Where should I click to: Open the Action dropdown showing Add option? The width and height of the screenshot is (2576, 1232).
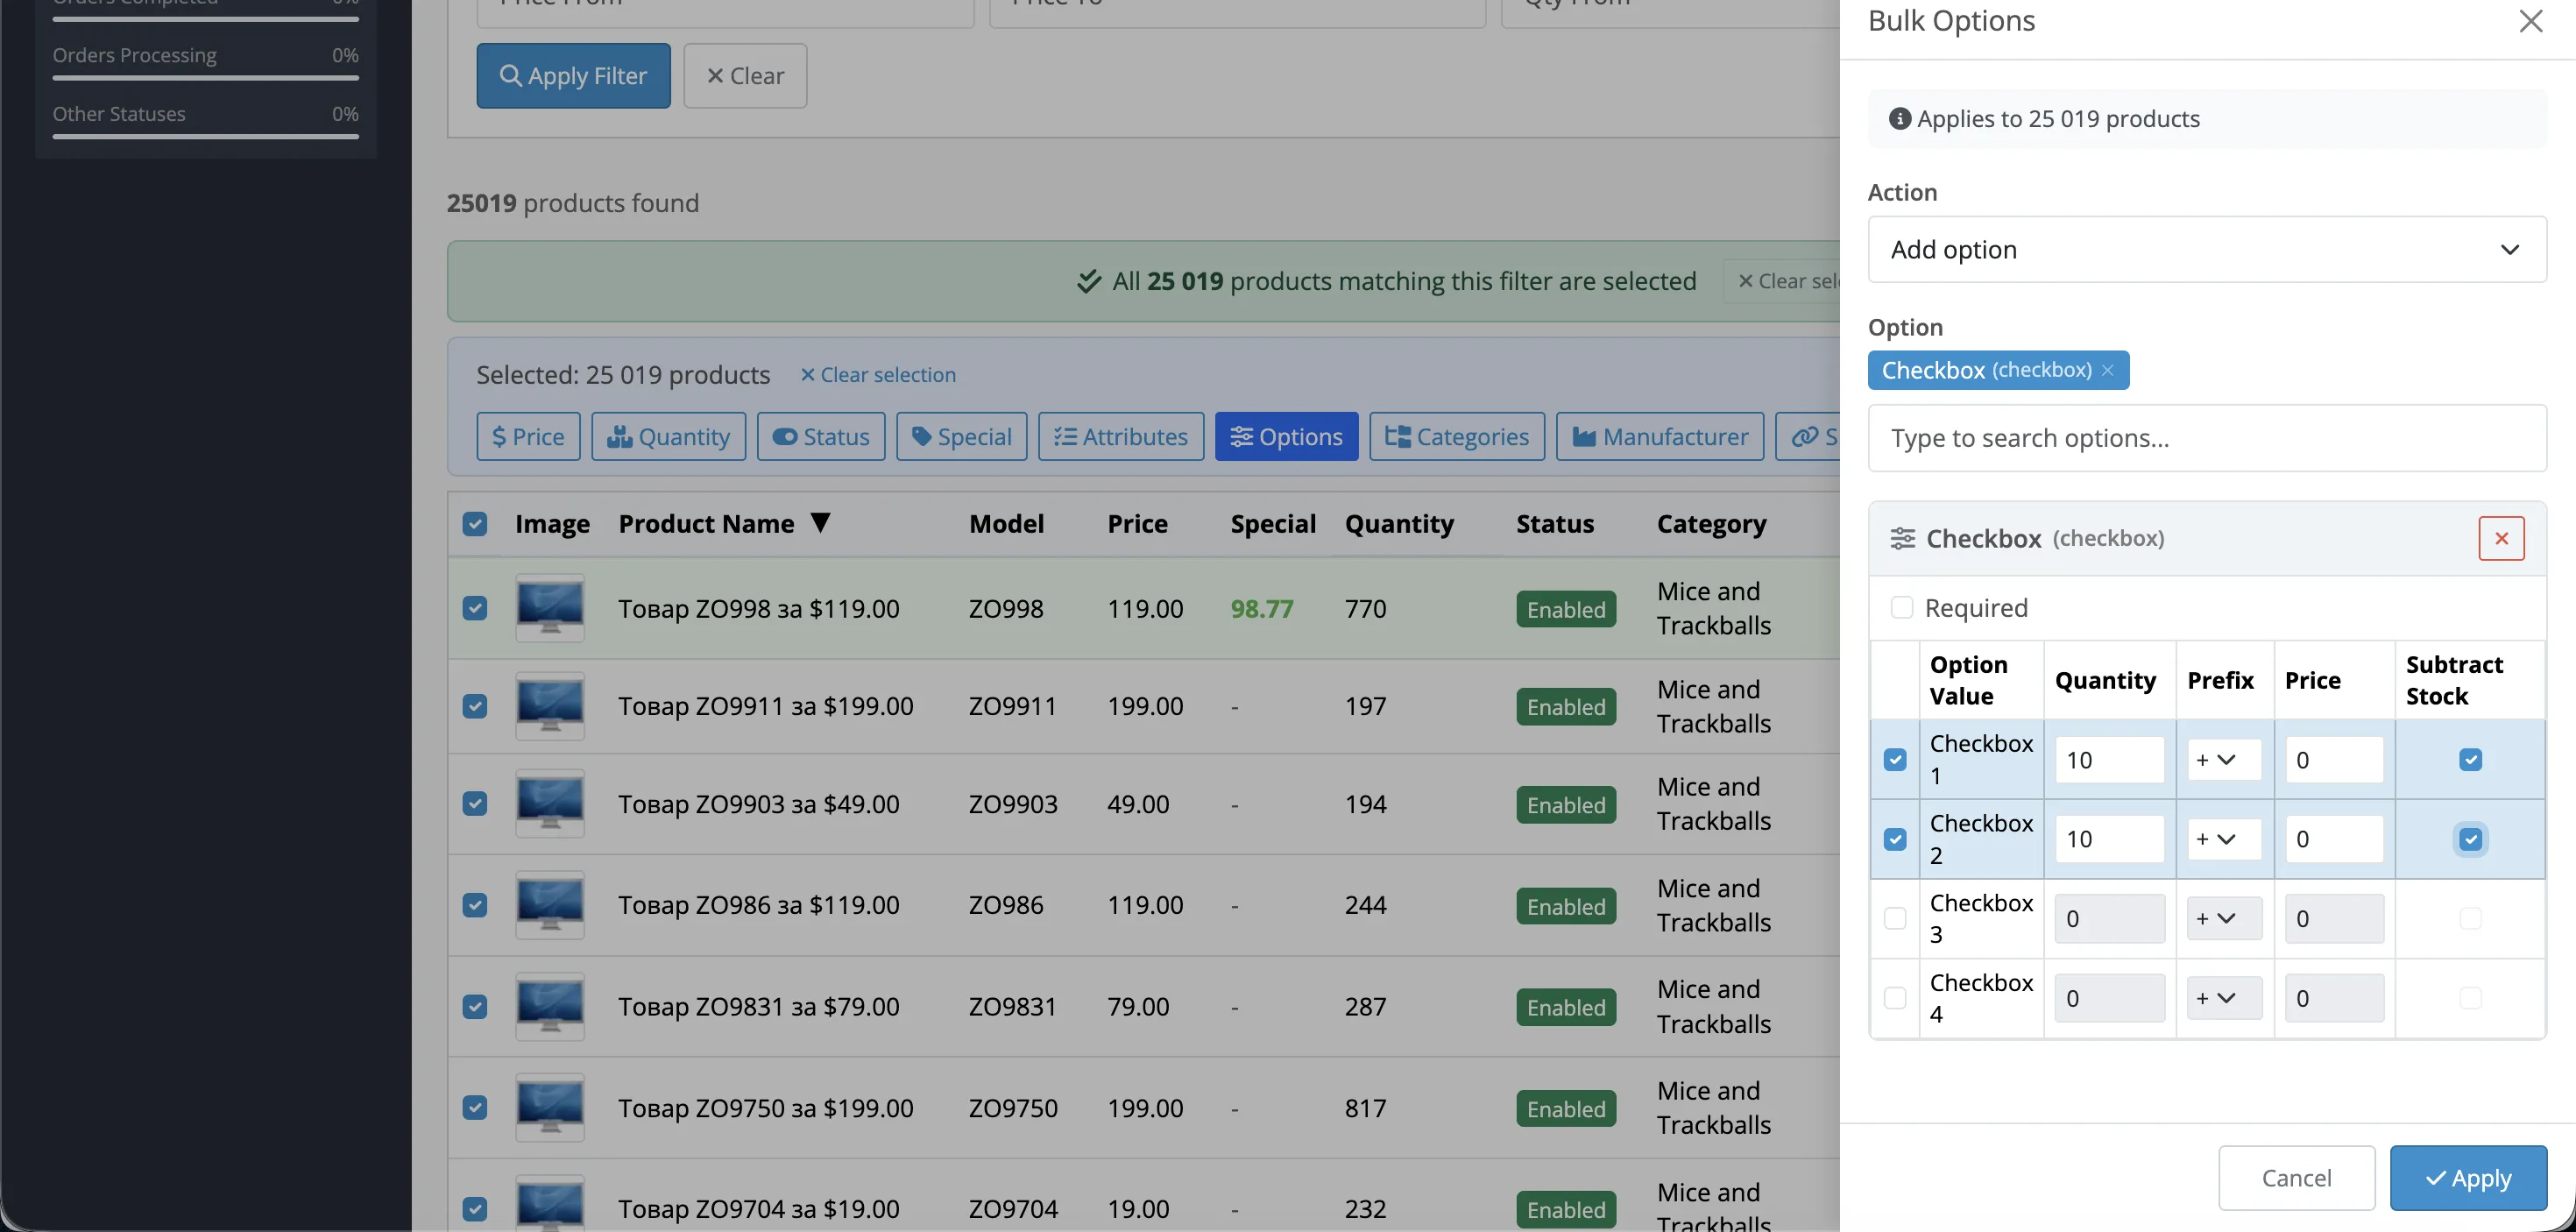pos(2207,250)
